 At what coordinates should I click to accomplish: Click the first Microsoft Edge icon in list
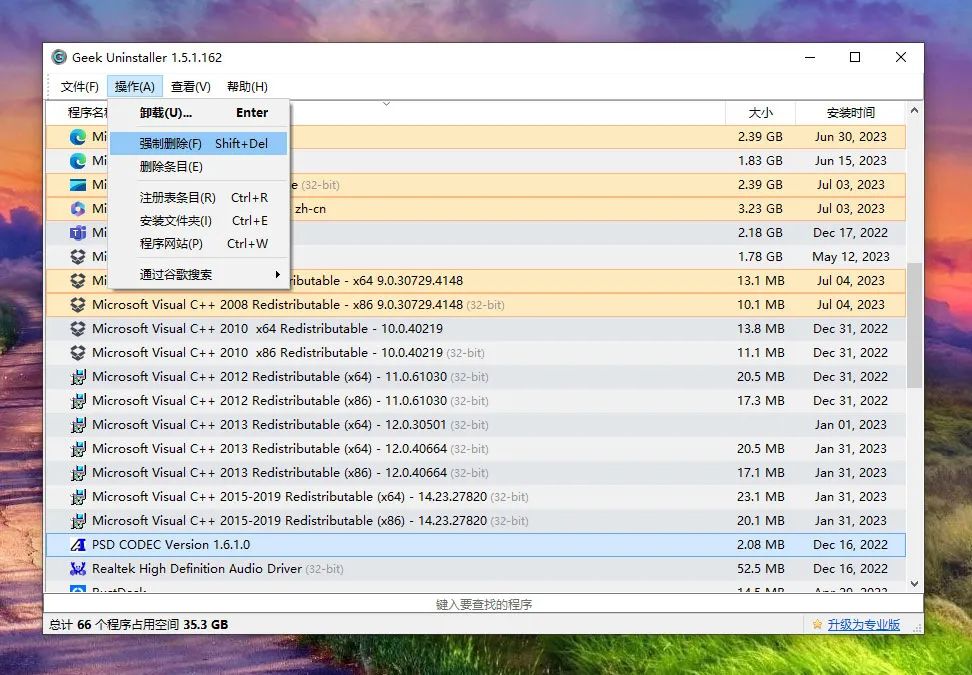(x=78, y=137)
